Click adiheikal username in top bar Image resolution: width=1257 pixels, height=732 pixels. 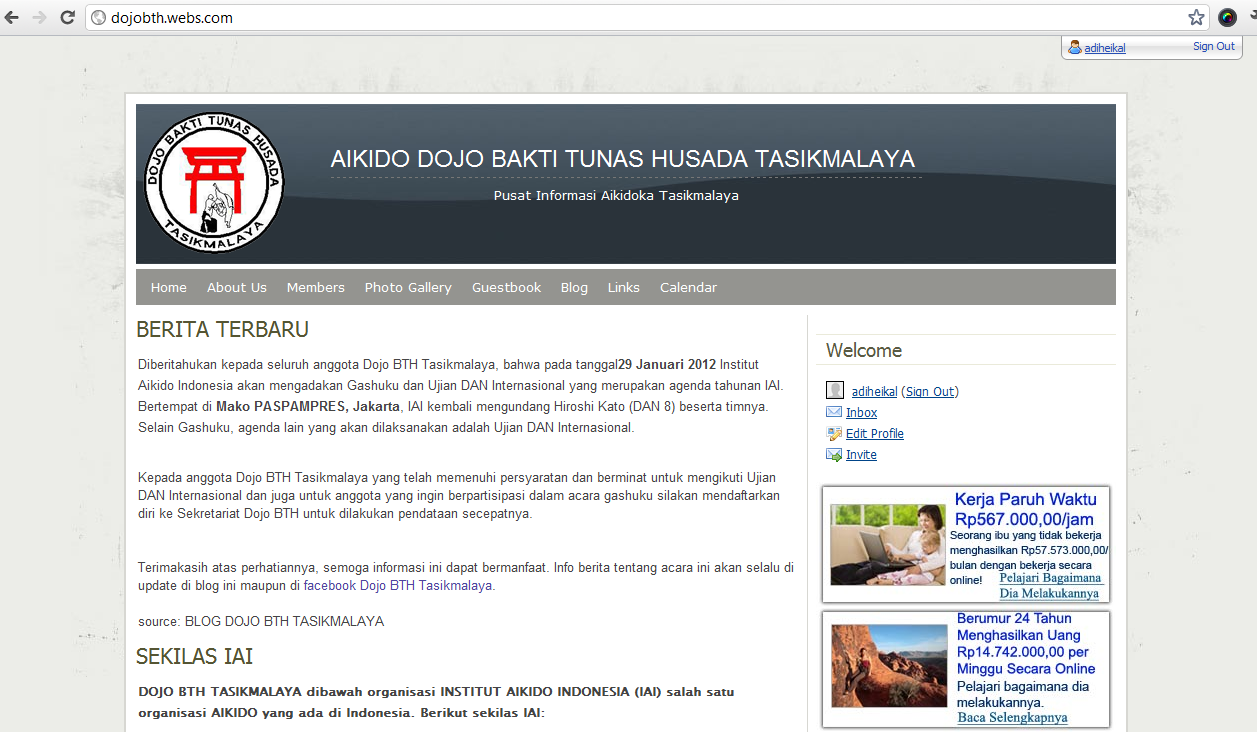pos(1105,48)
